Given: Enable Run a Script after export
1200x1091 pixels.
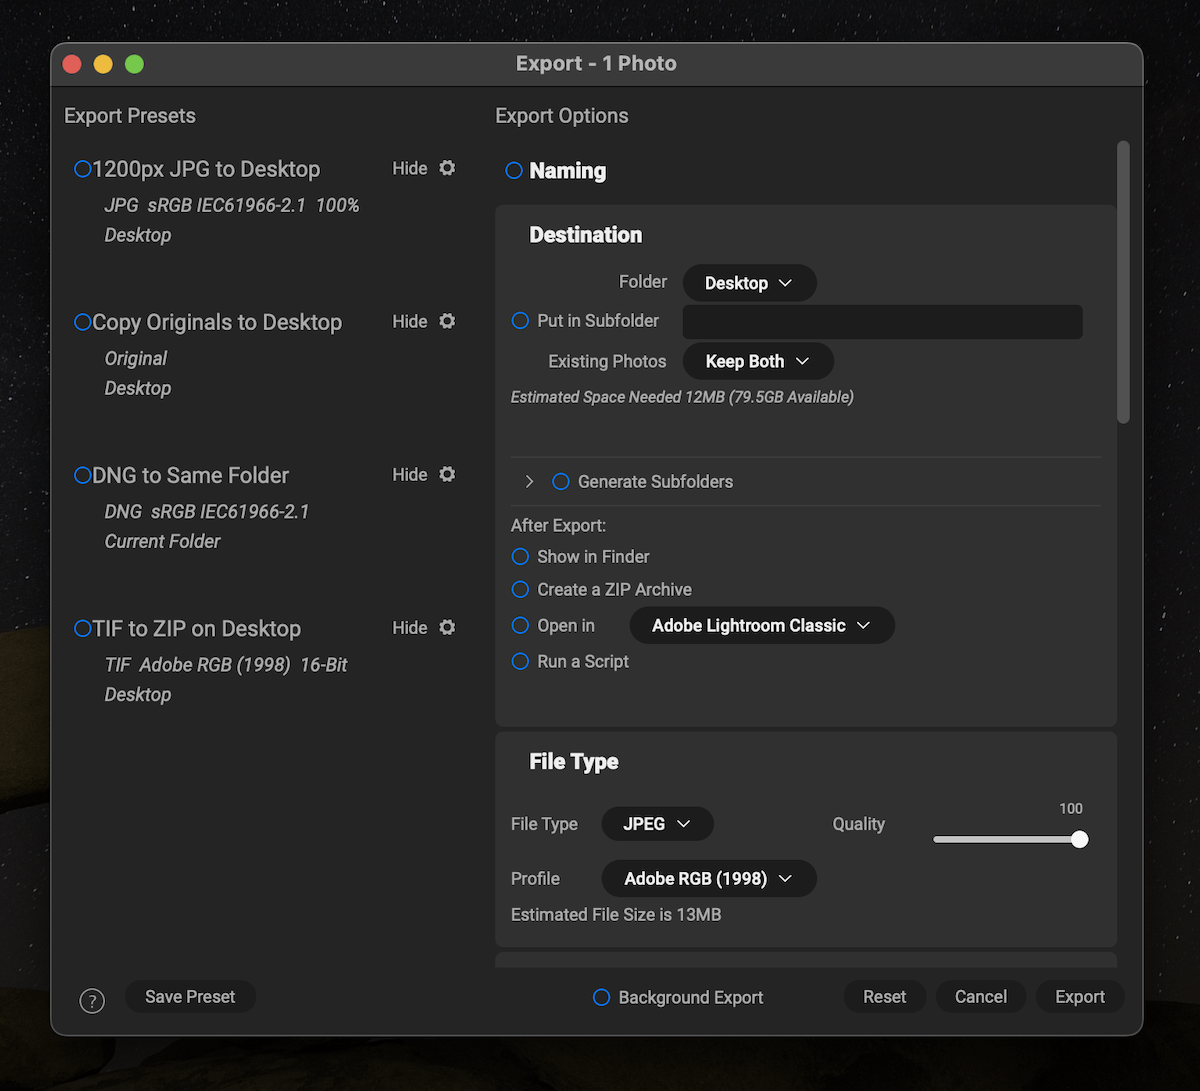Looking at the screenshot, I should click(520, 661).
